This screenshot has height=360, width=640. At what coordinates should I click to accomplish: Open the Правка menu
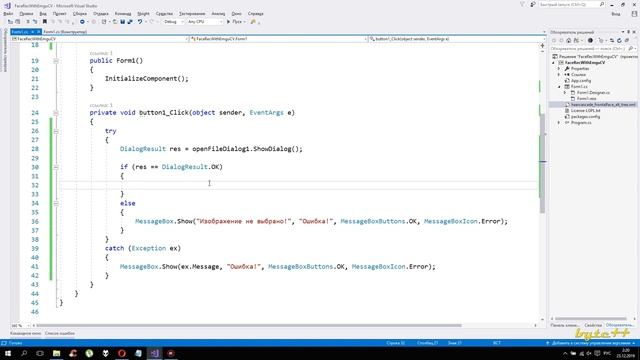26,13
